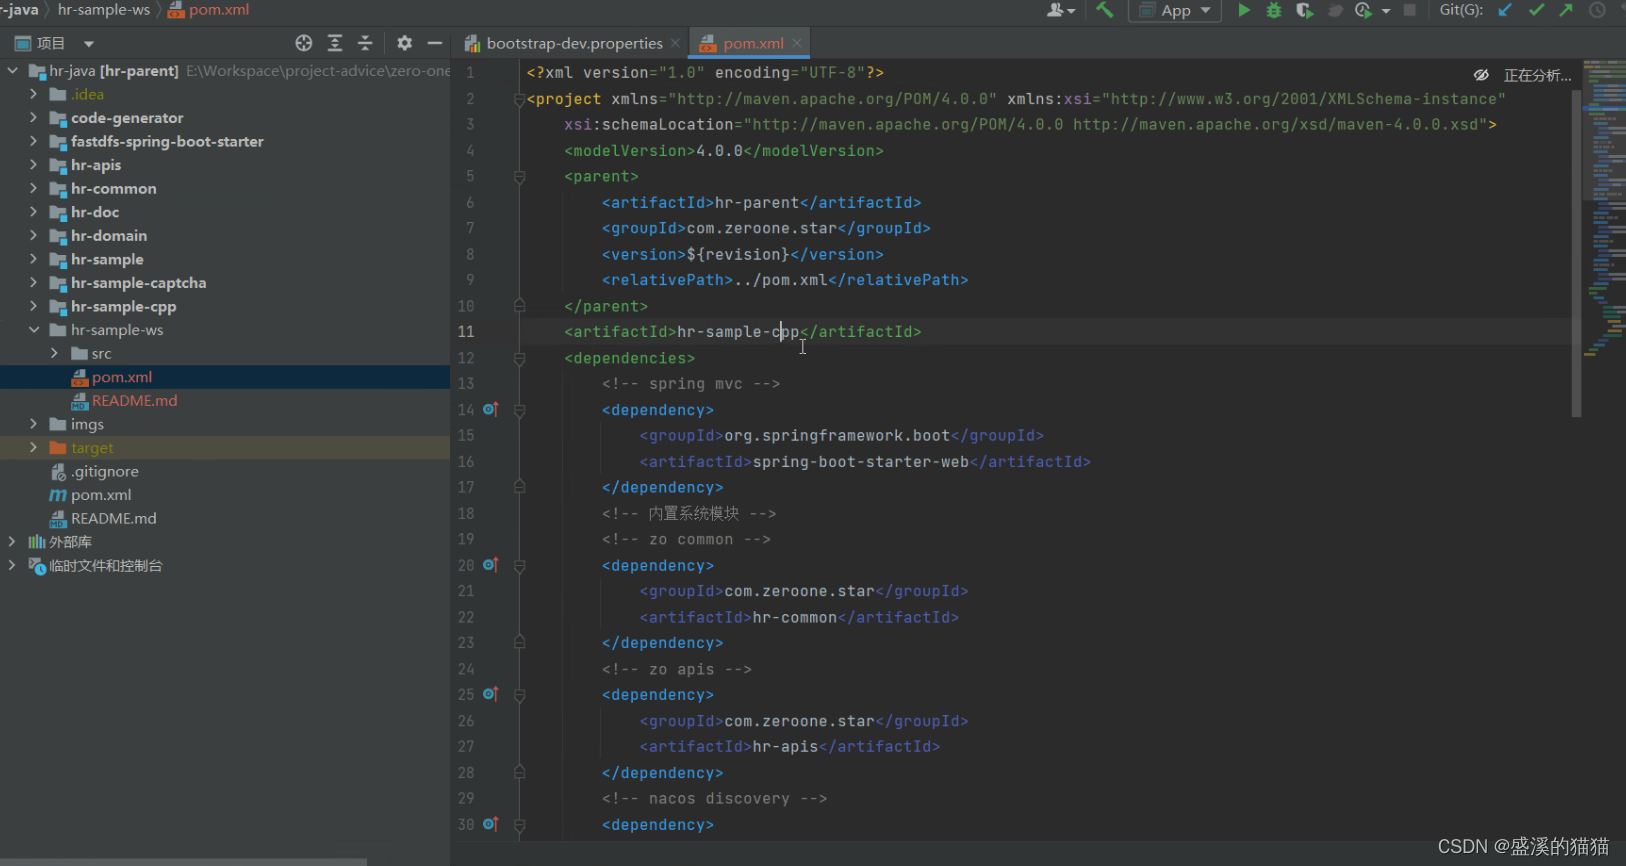This screenshot has width=1626, height=866.
Task: Start debugging with the bug icon
Action: 1274,10
